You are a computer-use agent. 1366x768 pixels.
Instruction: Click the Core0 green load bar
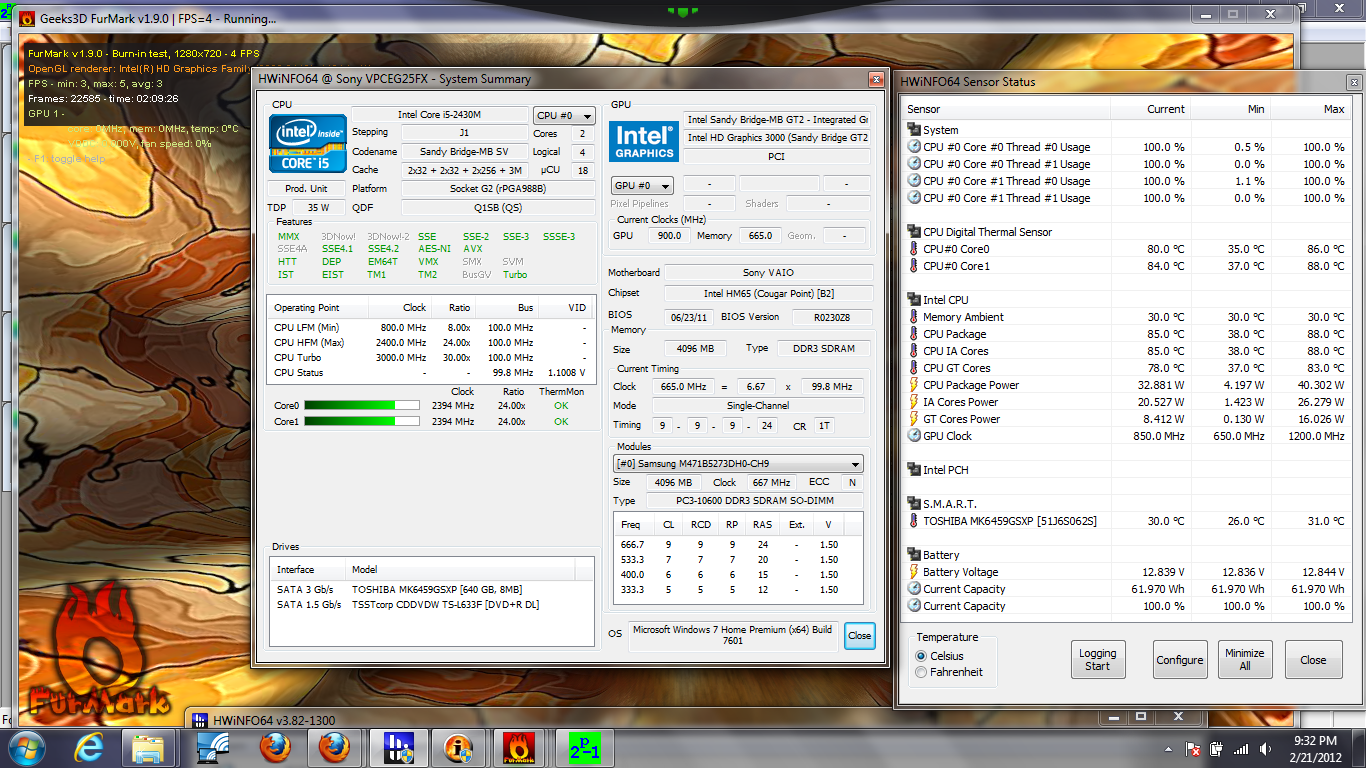(x=363, y=406)
